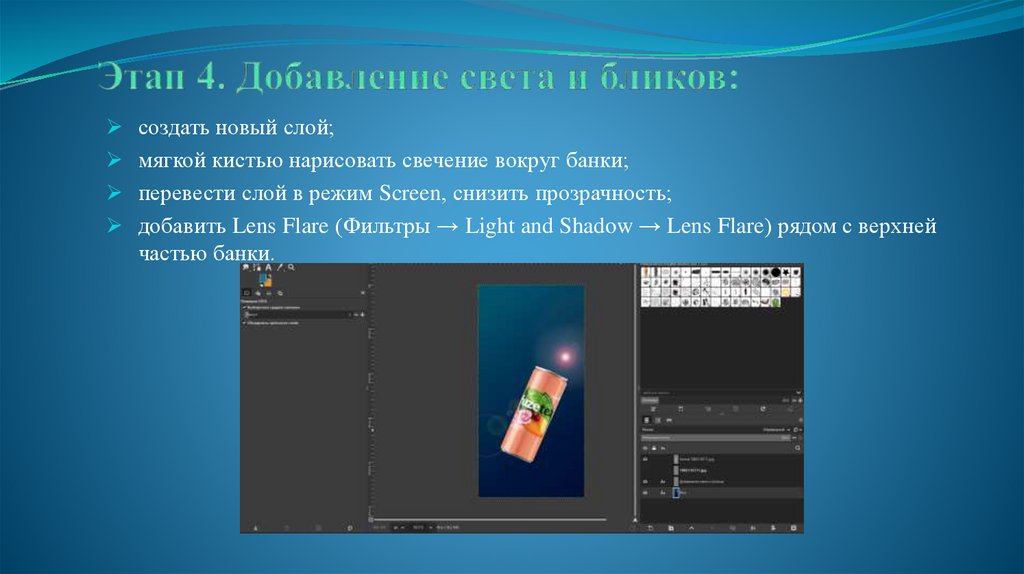Open the px unit dropdown in status bar
The width and height of the screenshot is (1024, 574).
click(x=398, y=527)
